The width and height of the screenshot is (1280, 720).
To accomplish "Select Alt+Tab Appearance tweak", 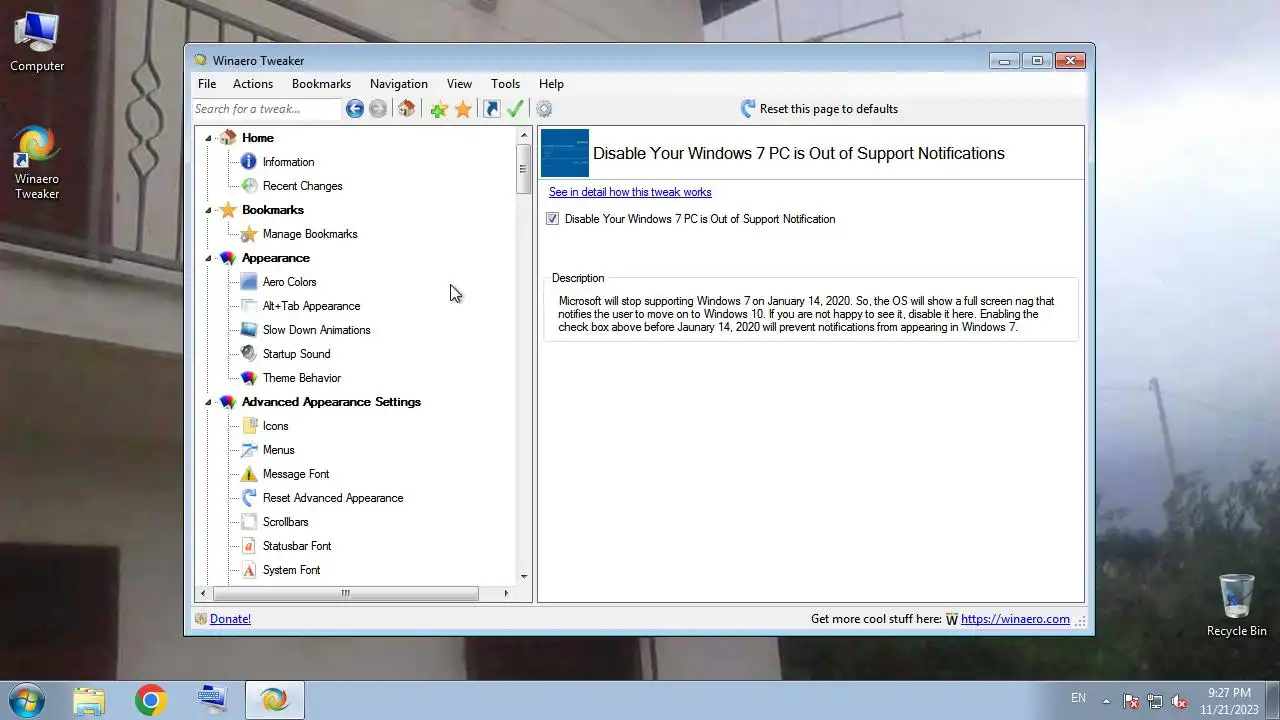I will (311, 306).
